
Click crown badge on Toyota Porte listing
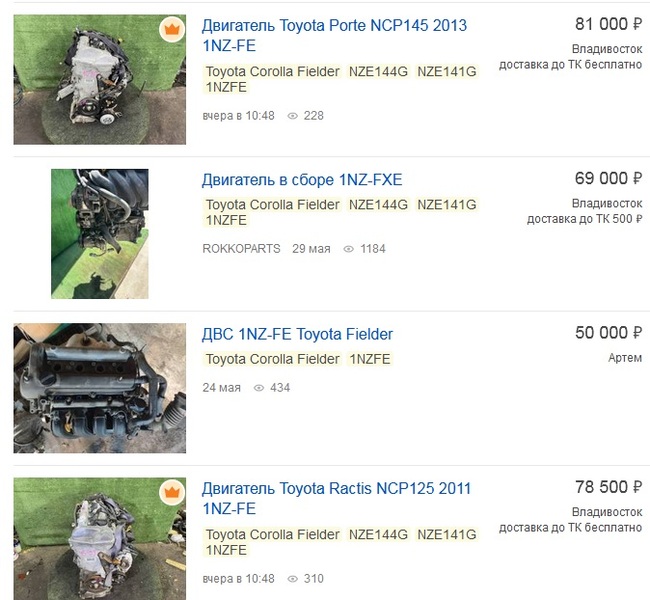pos(172,29)
